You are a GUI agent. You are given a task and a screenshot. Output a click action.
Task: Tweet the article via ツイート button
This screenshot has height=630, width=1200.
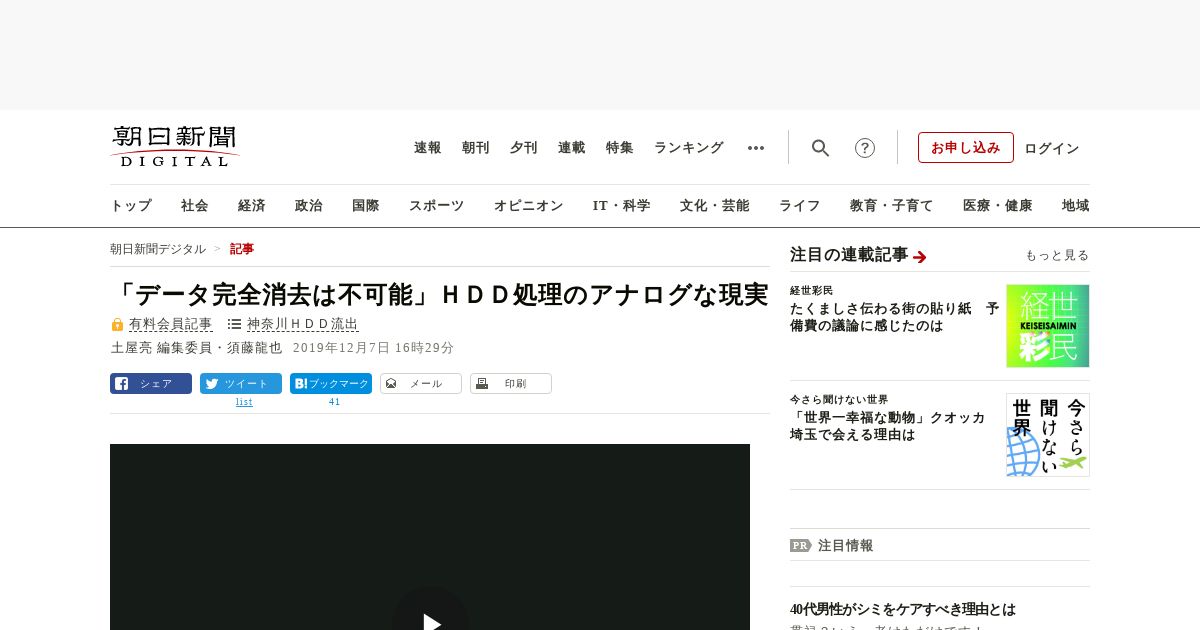[241, 383]
